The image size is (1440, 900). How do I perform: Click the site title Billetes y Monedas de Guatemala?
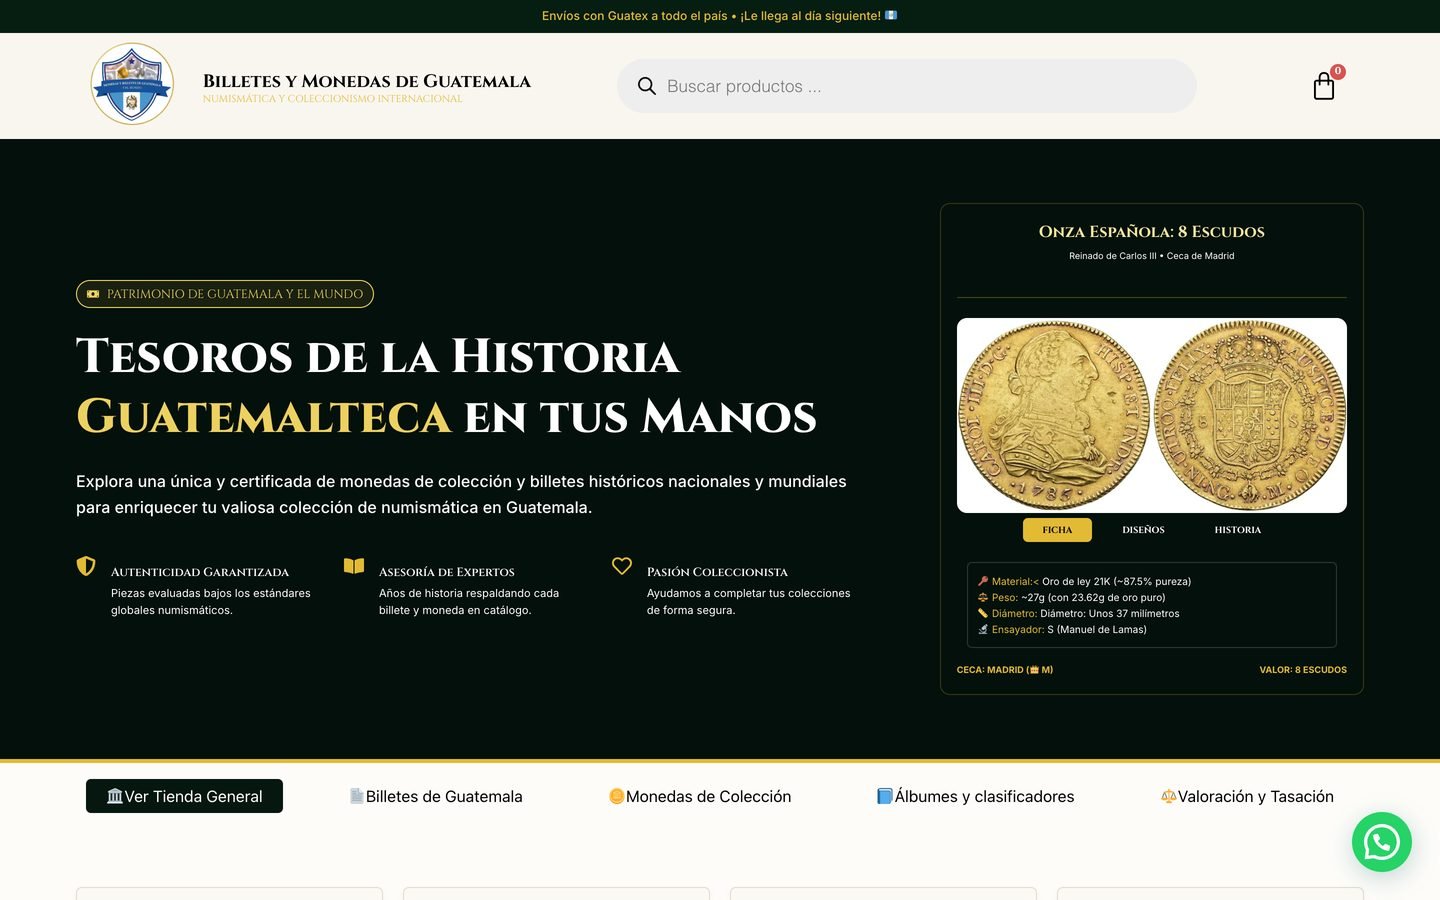click(367, 81)
